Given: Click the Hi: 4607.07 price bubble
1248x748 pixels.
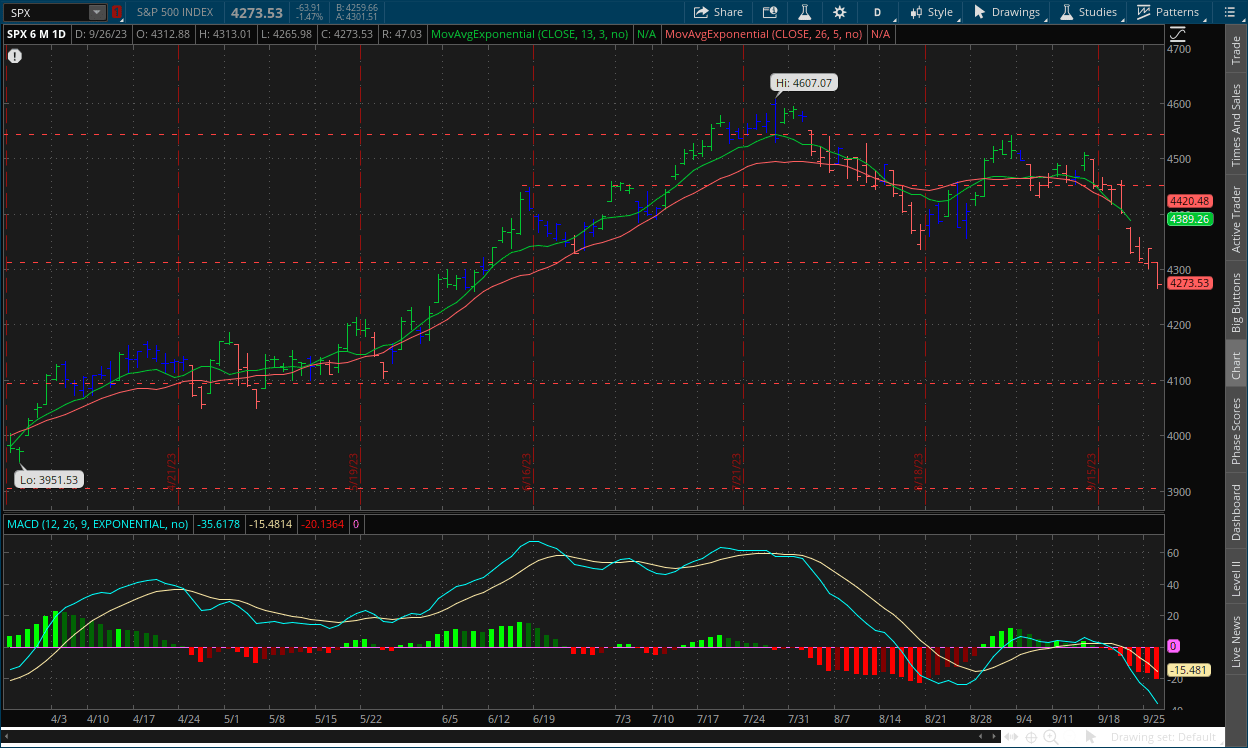Looking at the screenshot, I should (804, 83).
